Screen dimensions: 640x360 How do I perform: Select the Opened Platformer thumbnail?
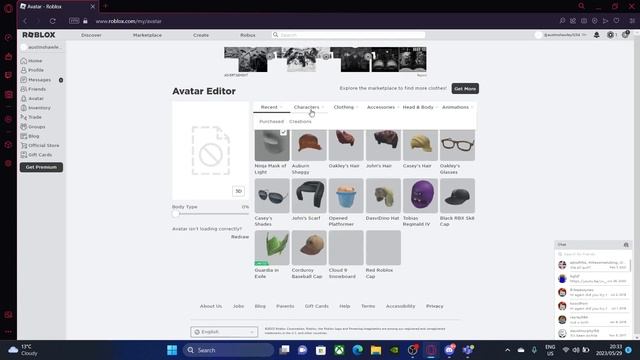346,196
